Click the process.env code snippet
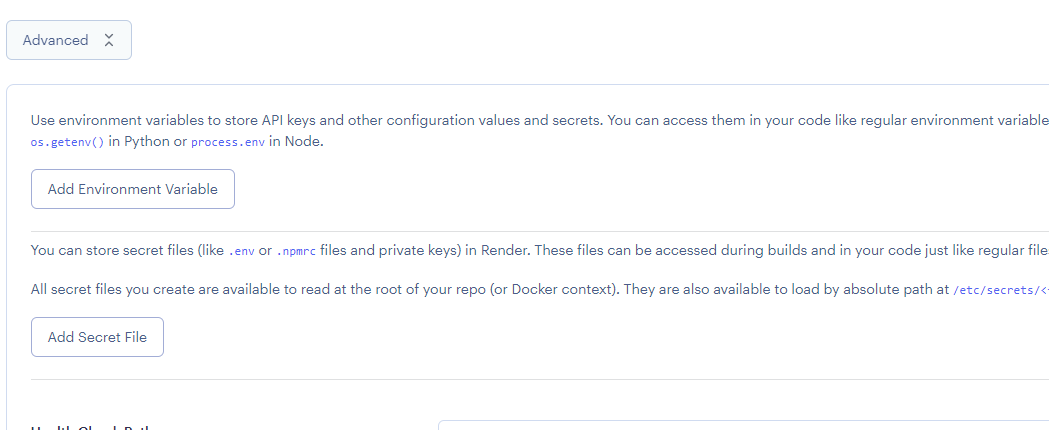 tap(228, 142)
